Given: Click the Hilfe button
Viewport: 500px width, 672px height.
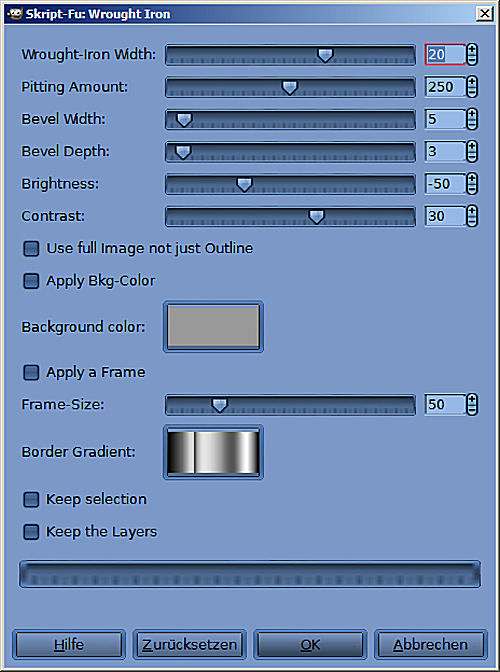Looking at the screenshot, I should [69, 645].
